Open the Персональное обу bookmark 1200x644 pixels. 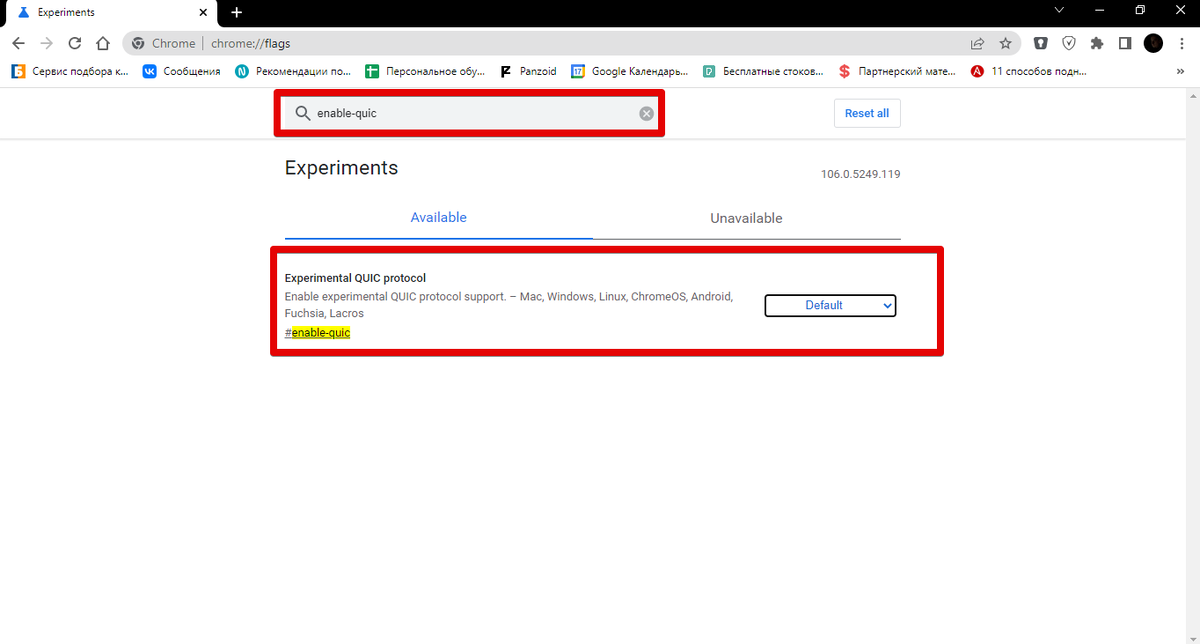pos(425,71)
